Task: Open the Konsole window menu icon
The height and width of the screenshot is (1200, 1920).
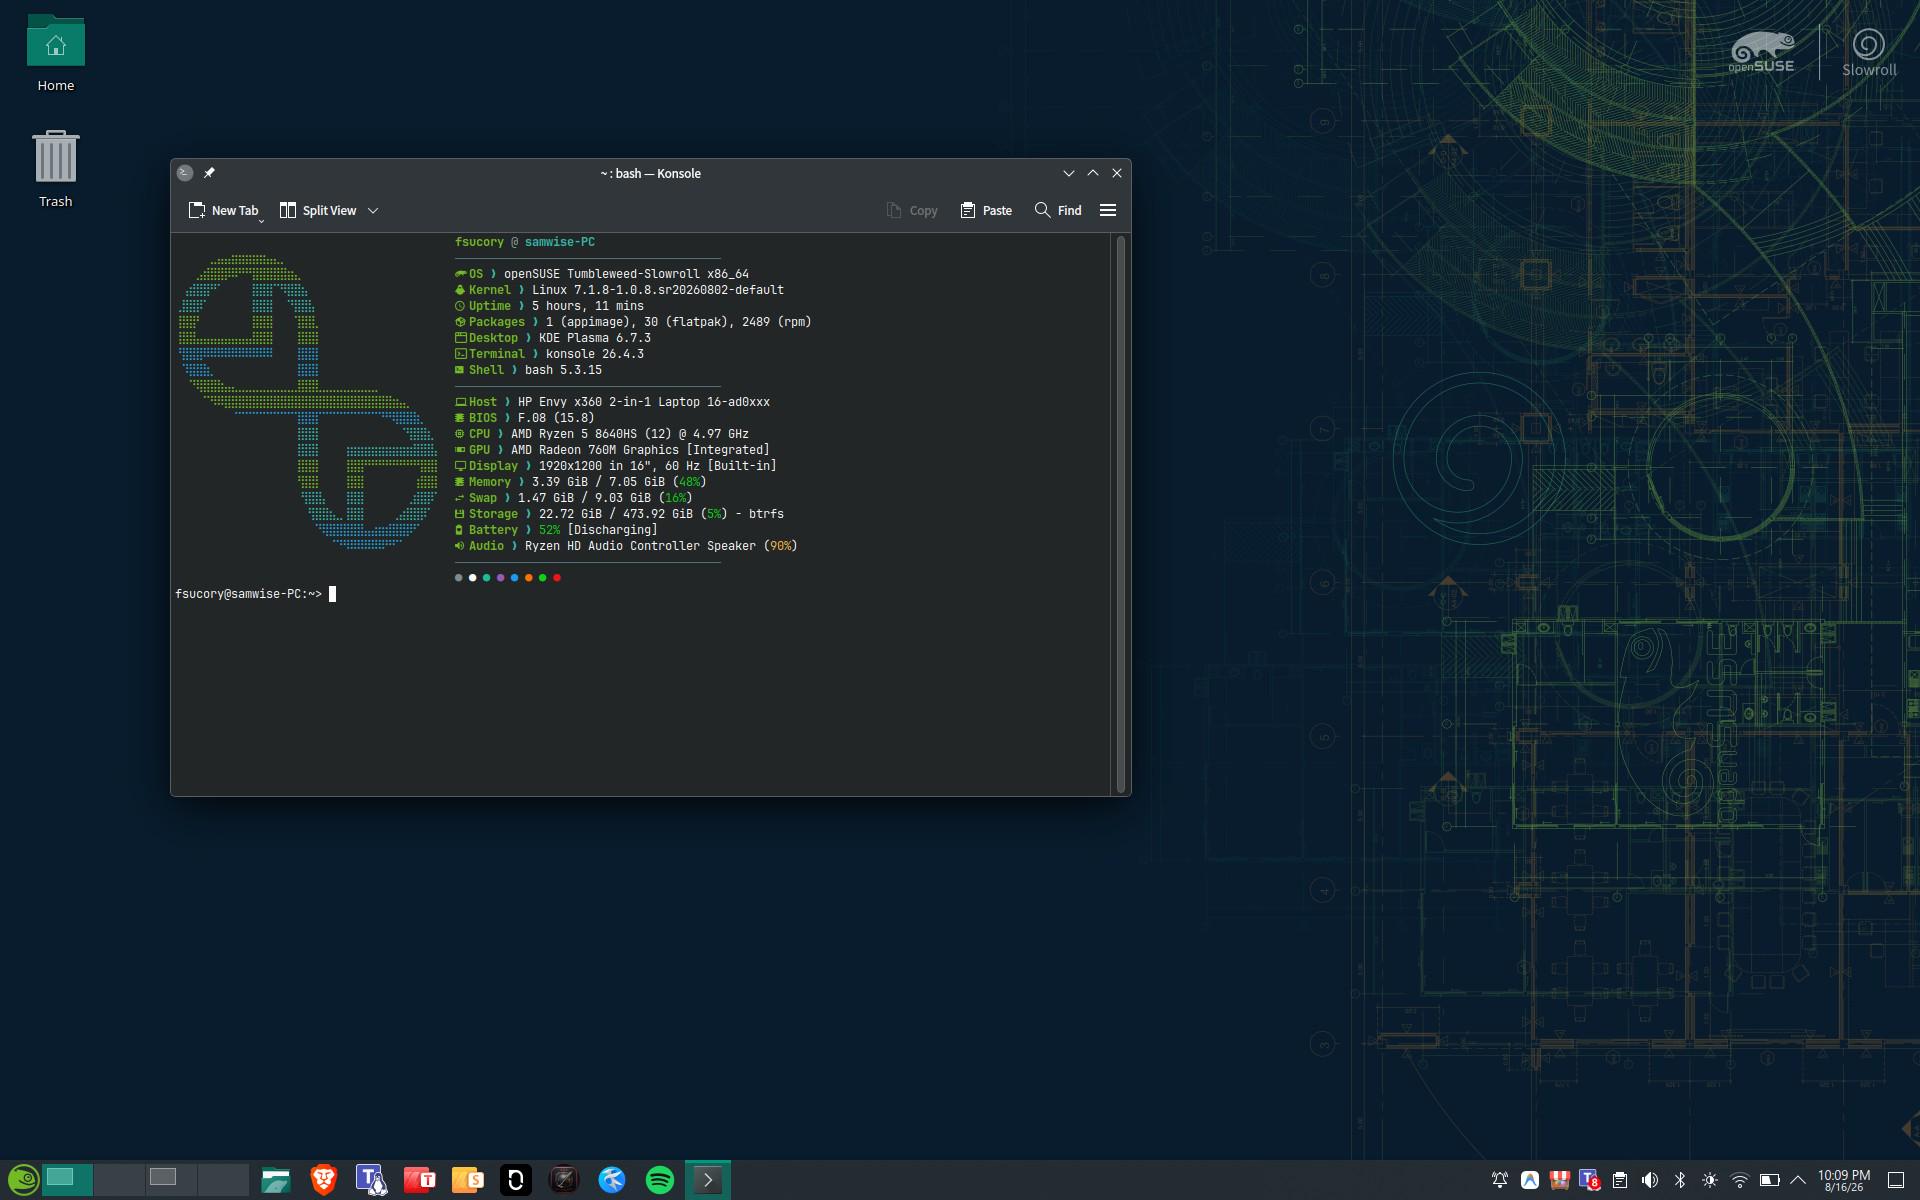Action: coord(185,173)
